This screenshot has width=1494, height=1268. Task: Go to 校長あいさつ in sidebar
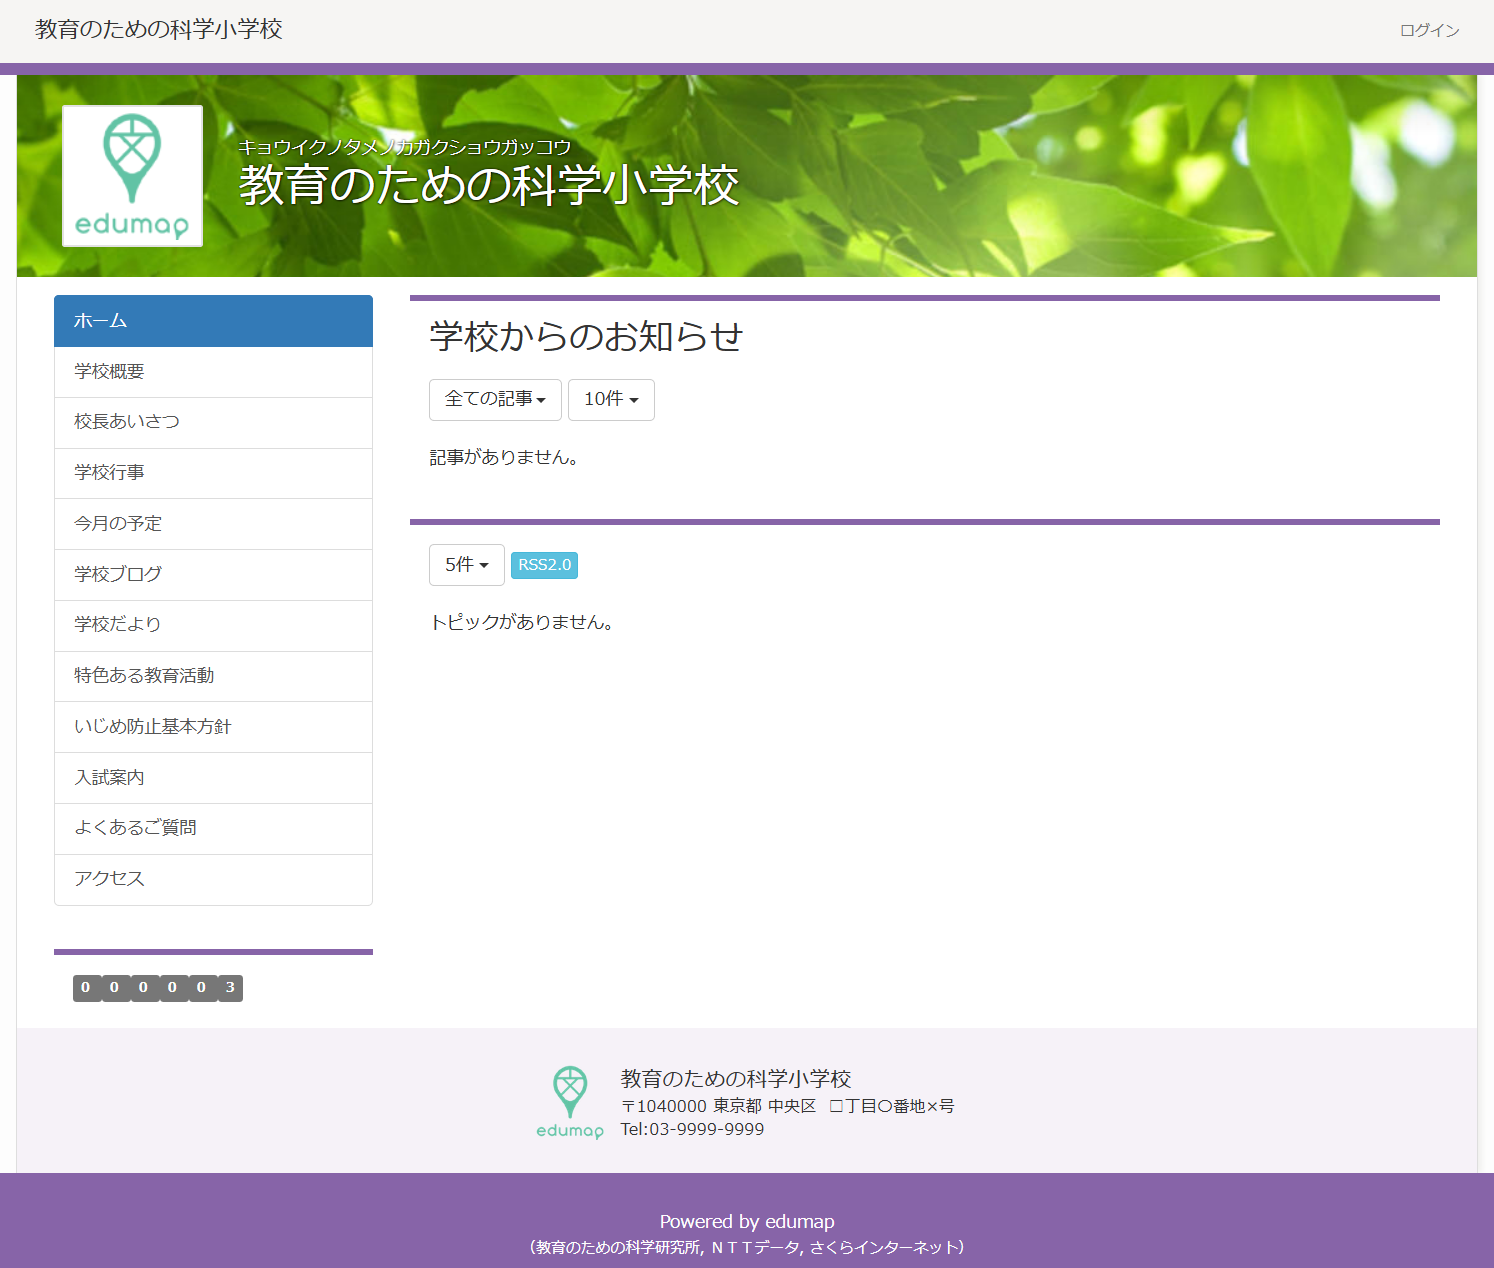coord(213,422)
